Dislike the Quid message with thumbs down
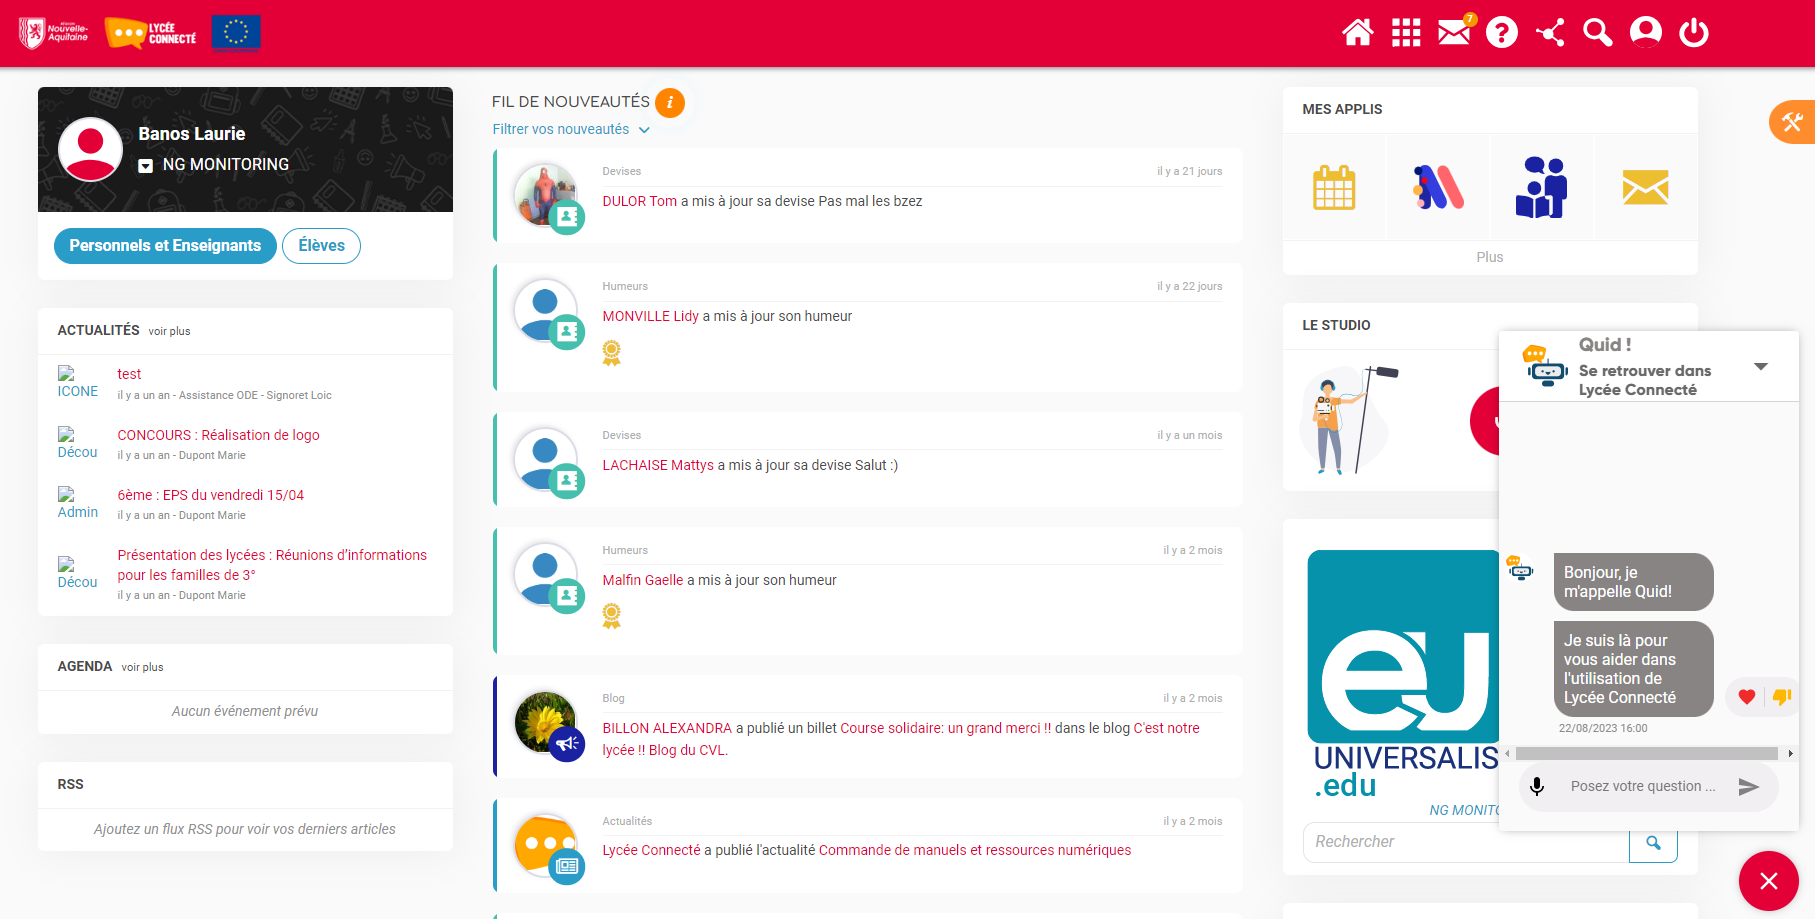 [x=1781, y=697]
